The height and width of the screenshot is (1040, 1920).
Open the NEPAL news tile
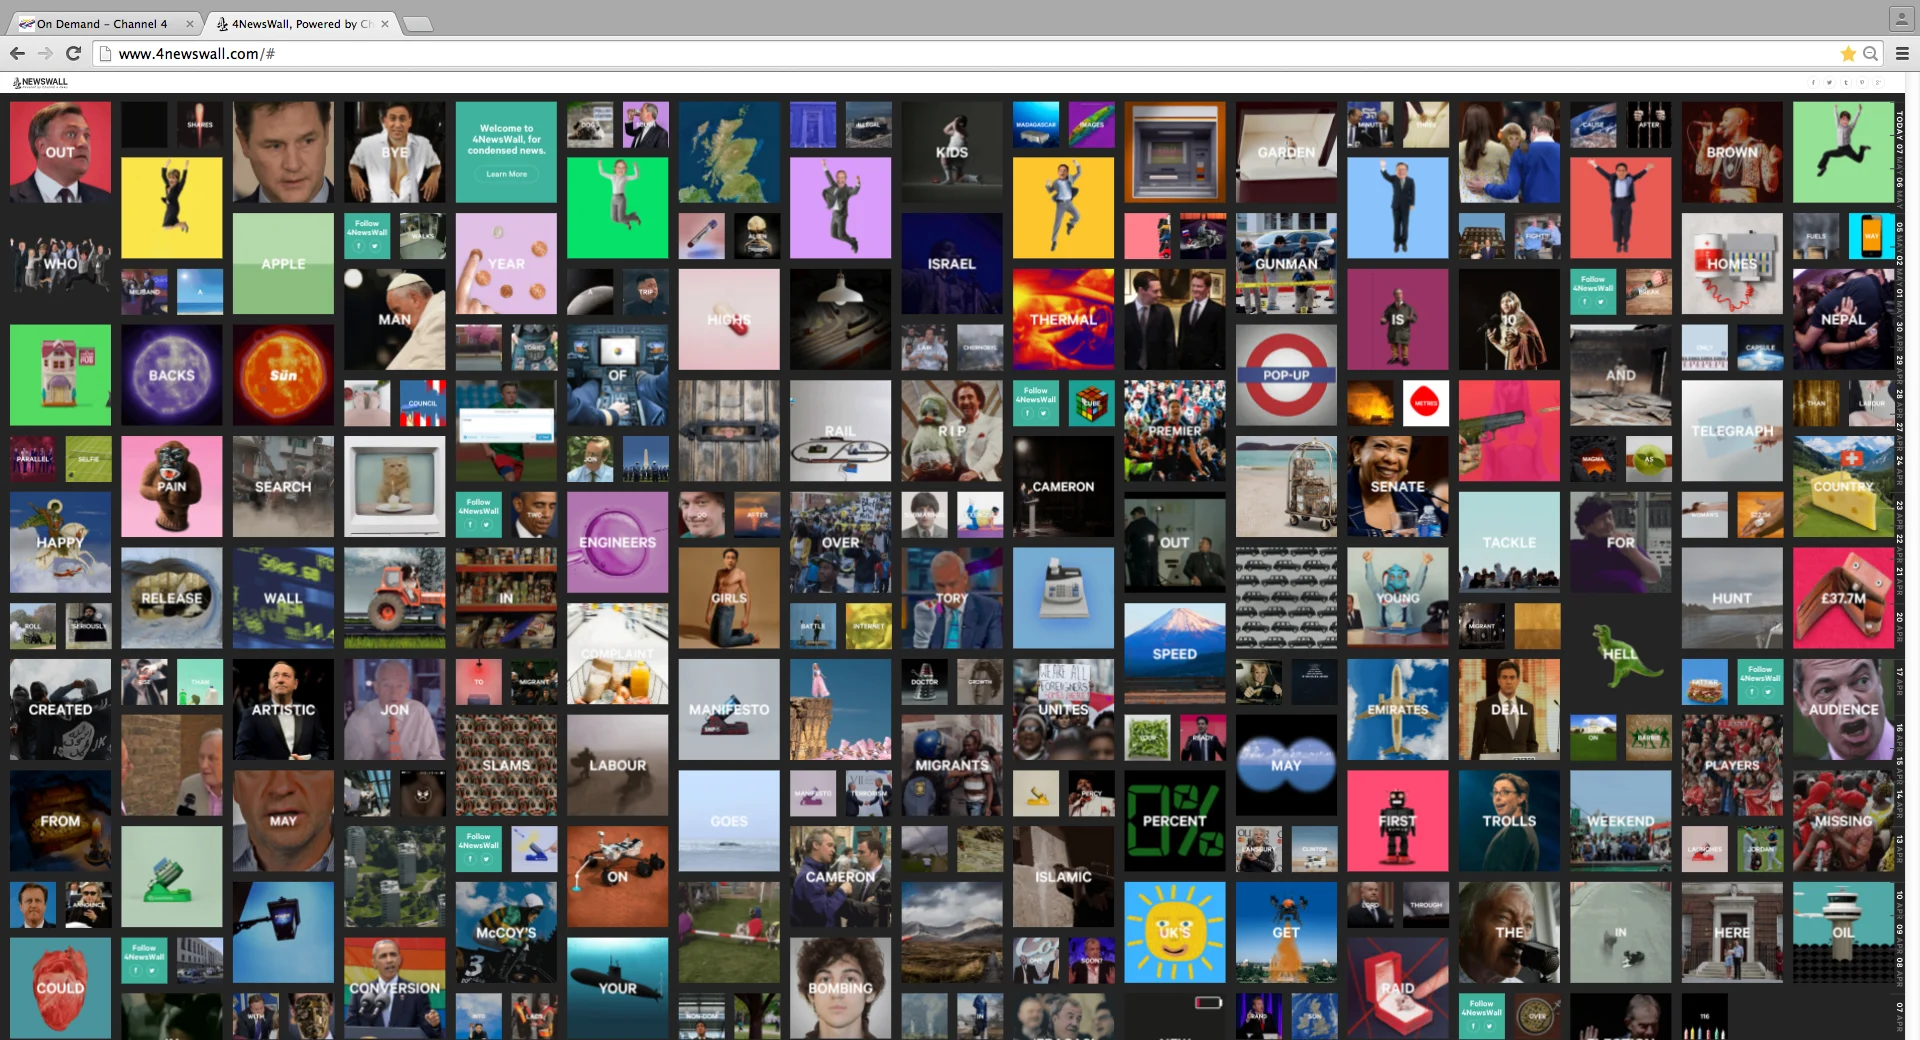tap(1843, 319)
